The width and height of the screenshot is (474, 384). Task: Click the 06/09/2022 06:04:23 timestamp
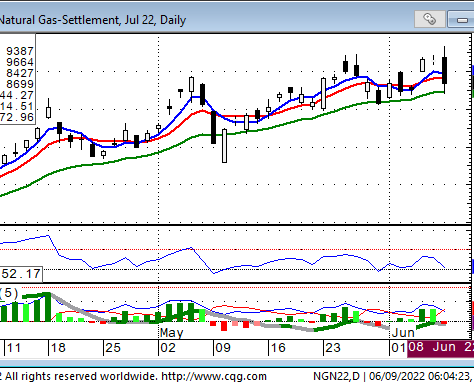pos(419,376)
